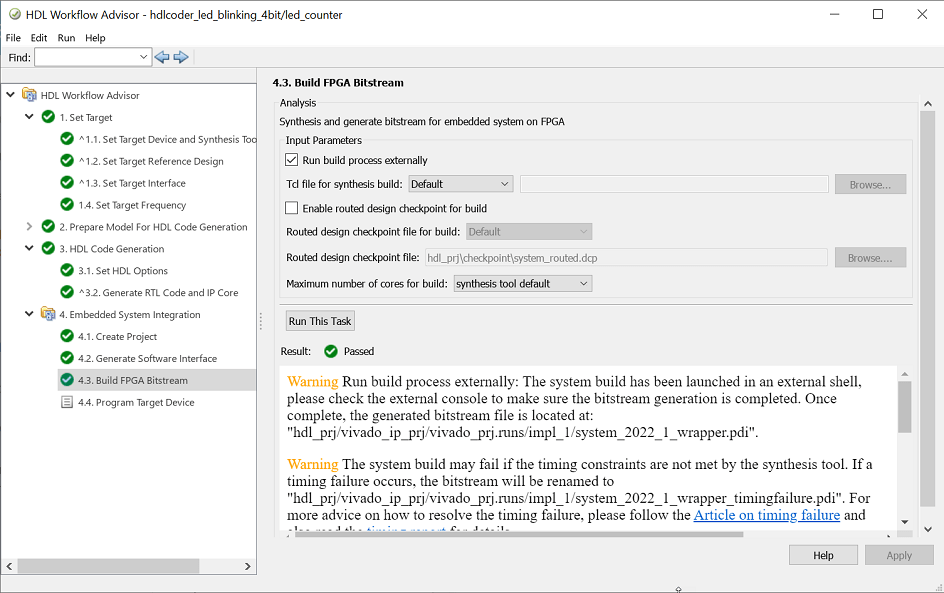Viewport: 944px width, 593px height.
Task: Enable routed design checkpoint for build
Action: [x=292, y=208]
